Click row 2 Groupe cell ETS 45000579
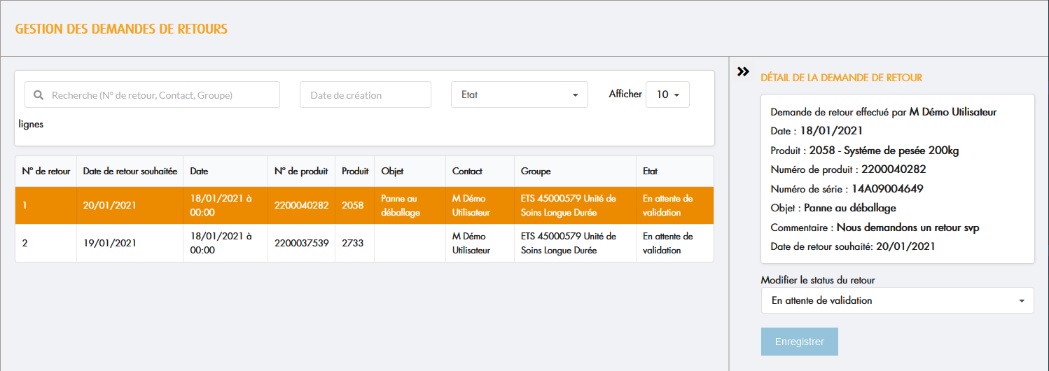The image size is (1049, 371). (x=575, y=243)
